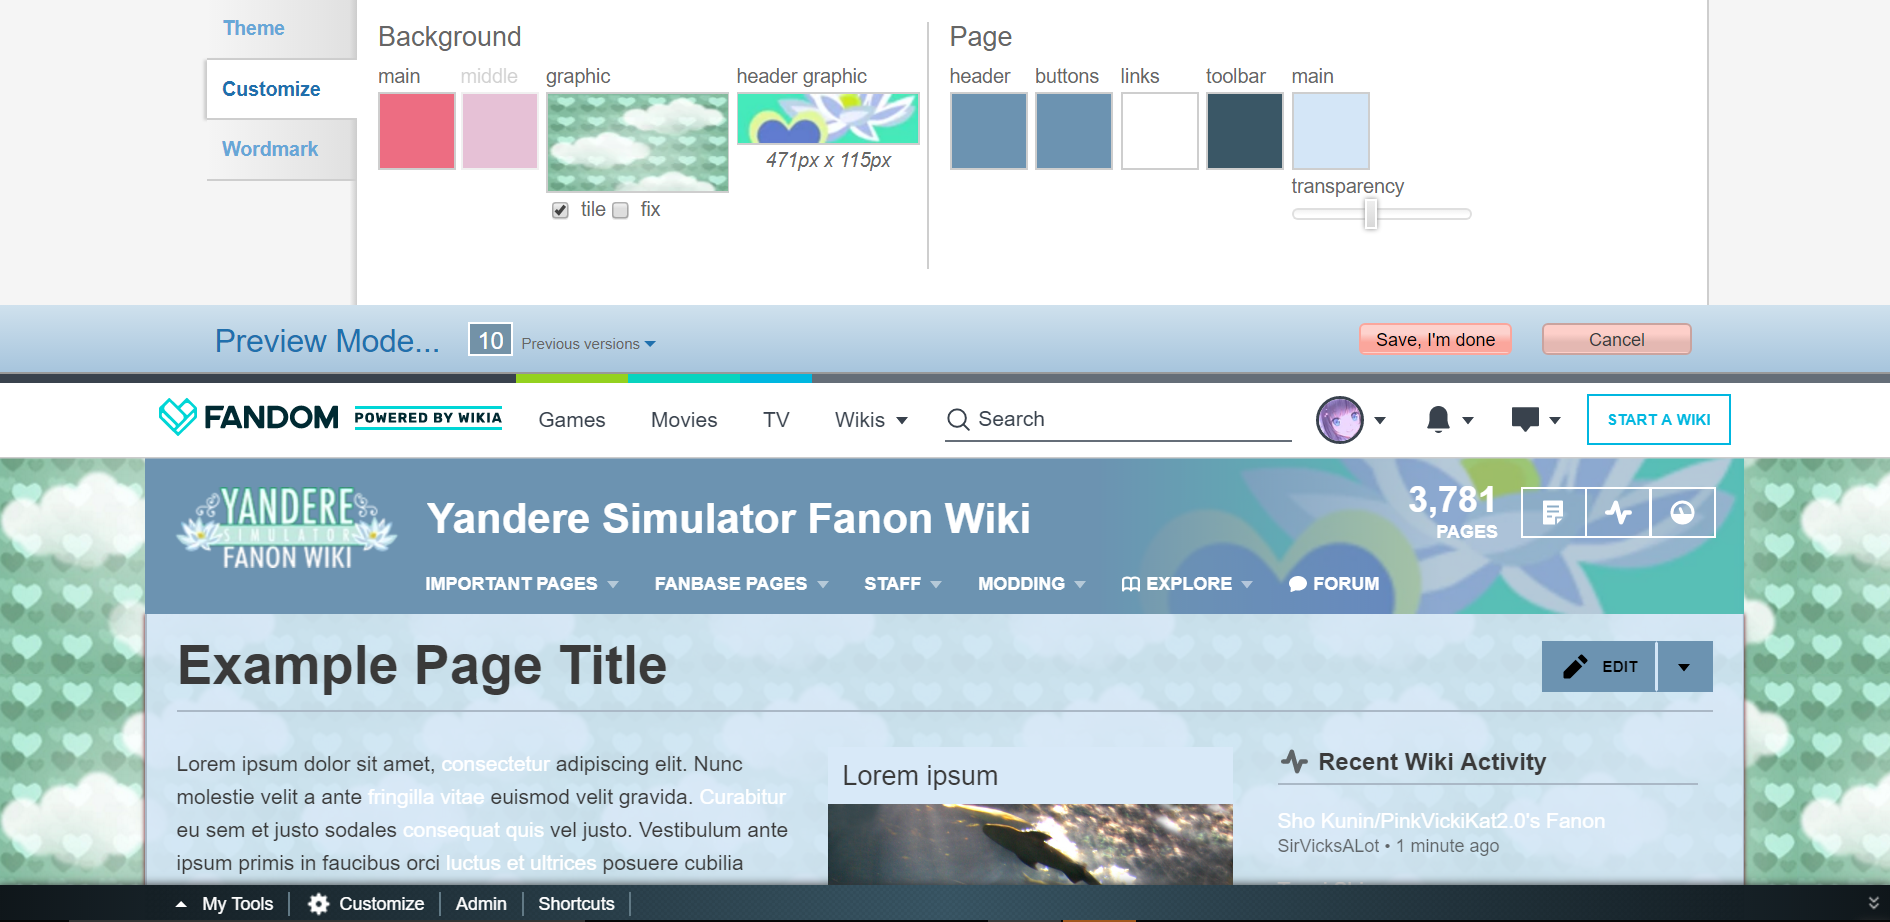Toggle the tile checkbox
The width and height of the screenshot is (1890, 922).
point(560,210)
